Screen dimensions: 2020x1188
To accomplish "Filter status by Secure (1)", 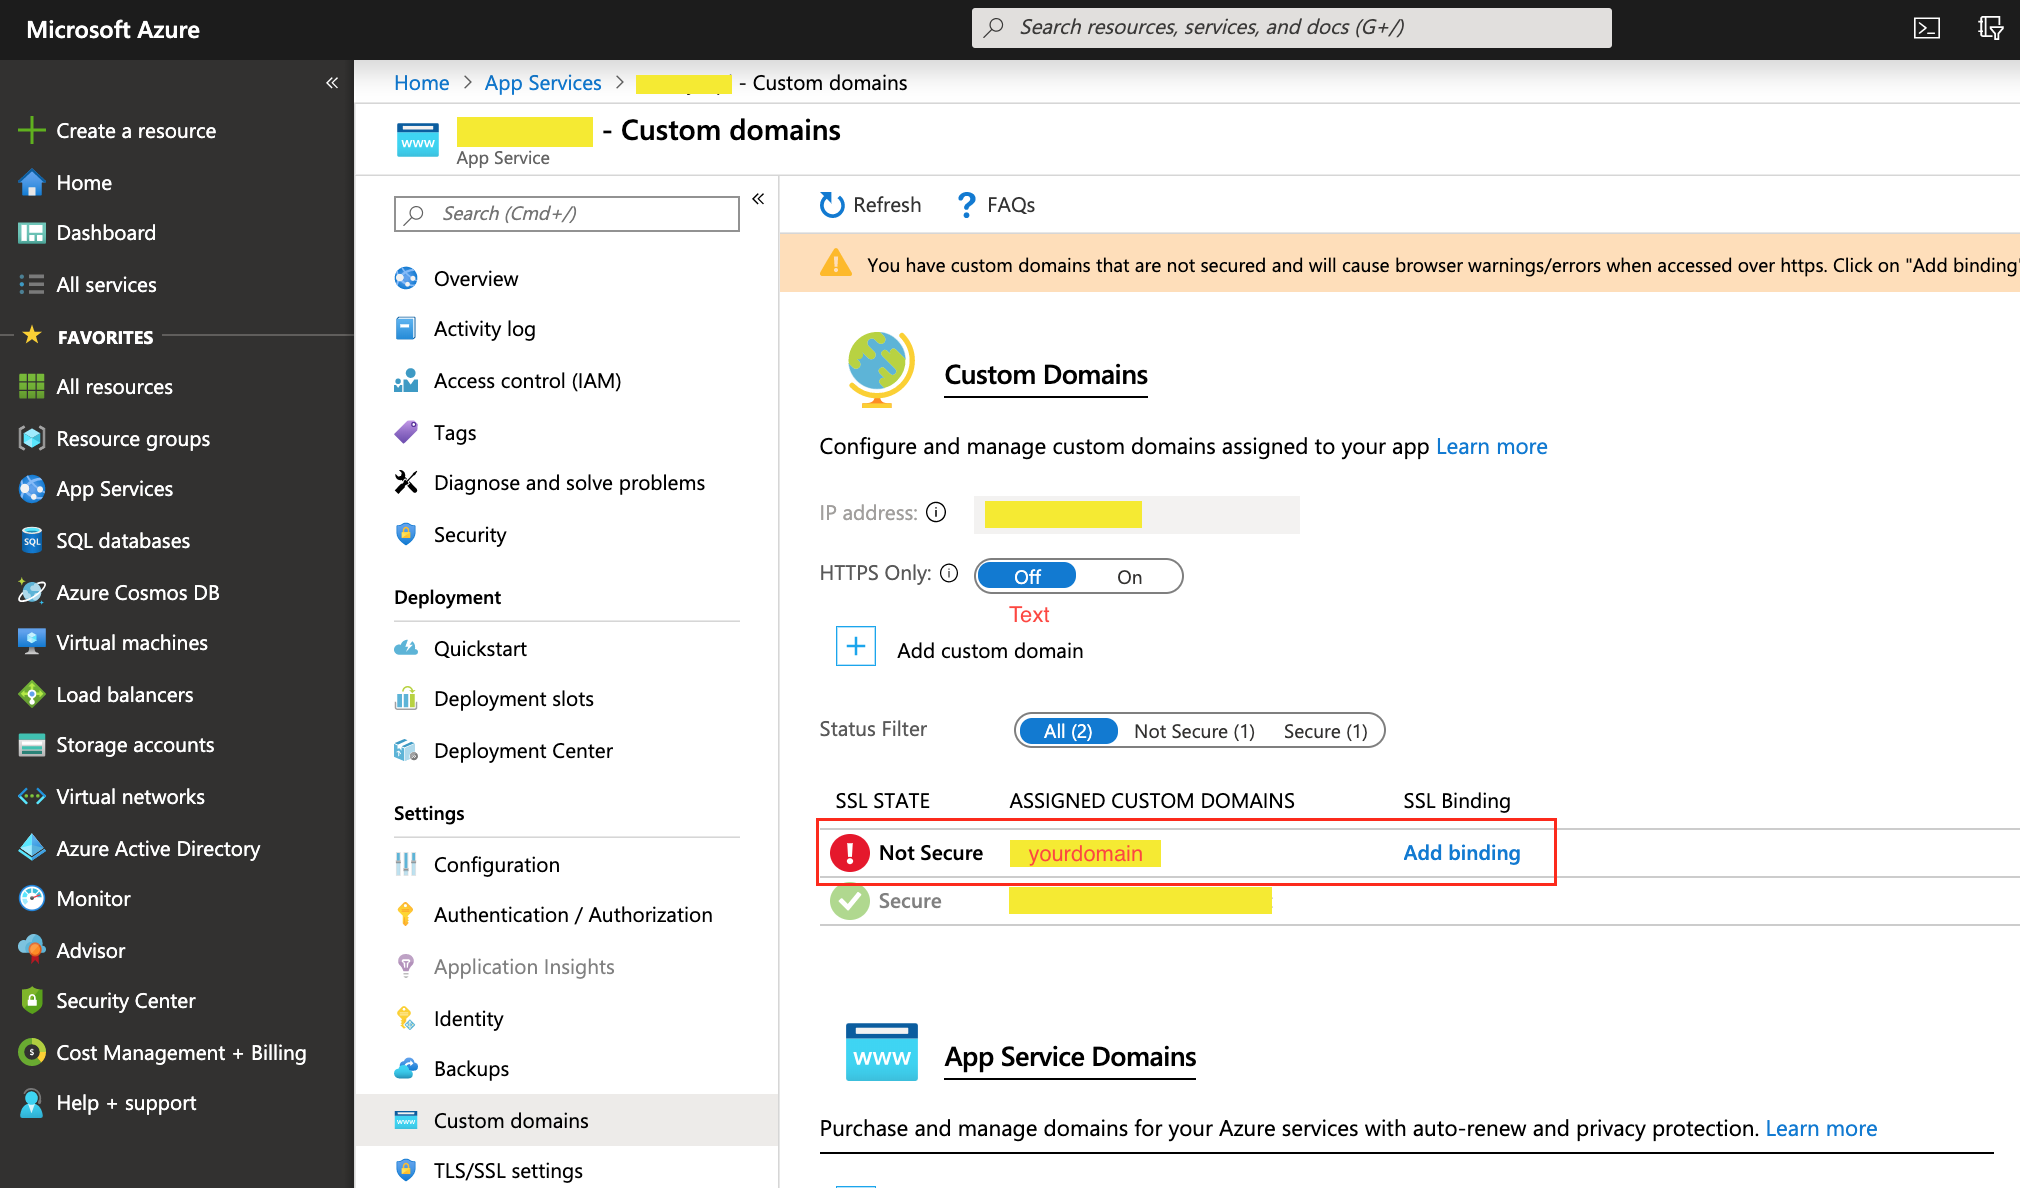I will pyautogui.click(x=1325, y=731).
